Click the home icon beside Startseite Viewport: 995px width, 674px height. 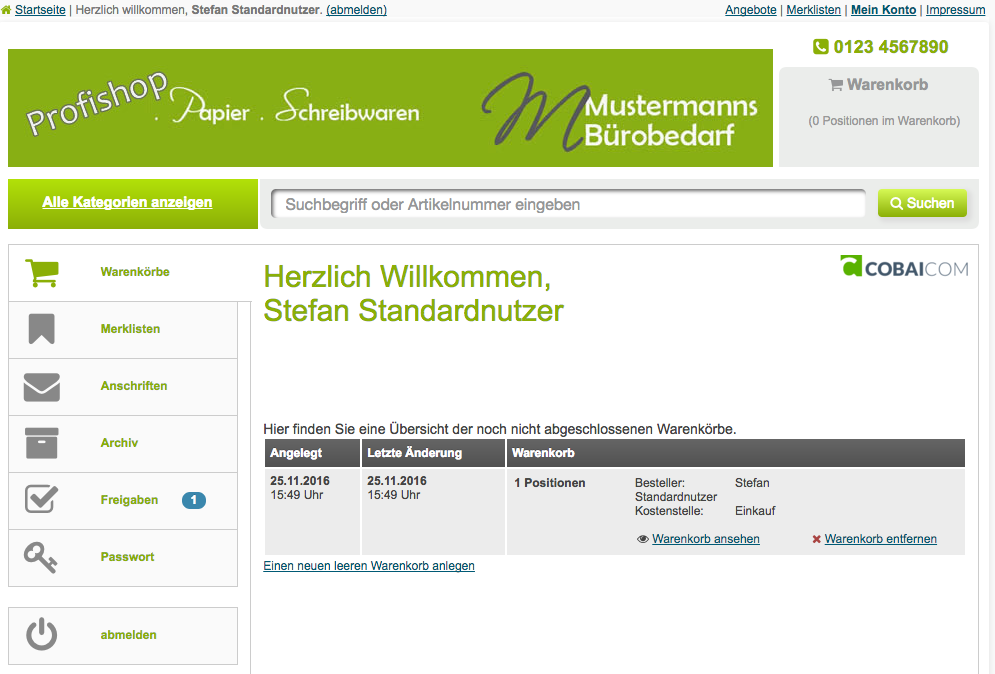(9, 9)
